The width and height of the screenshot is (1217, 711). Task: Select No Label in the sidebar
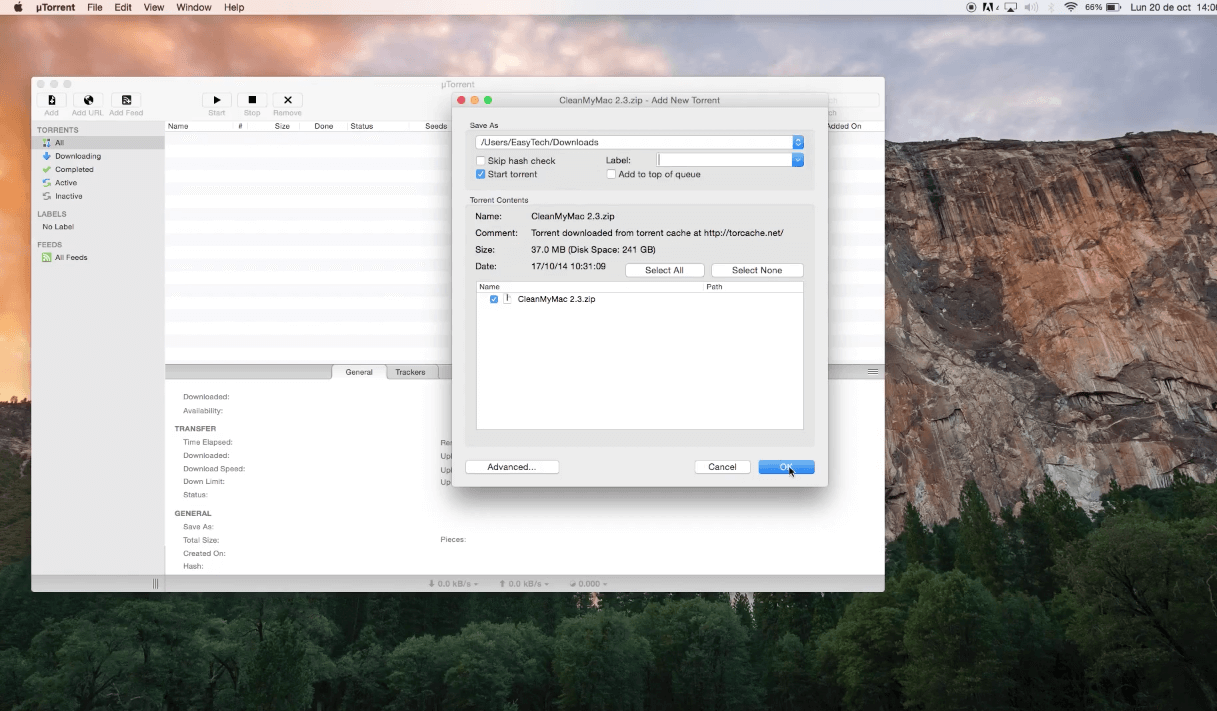98,227
